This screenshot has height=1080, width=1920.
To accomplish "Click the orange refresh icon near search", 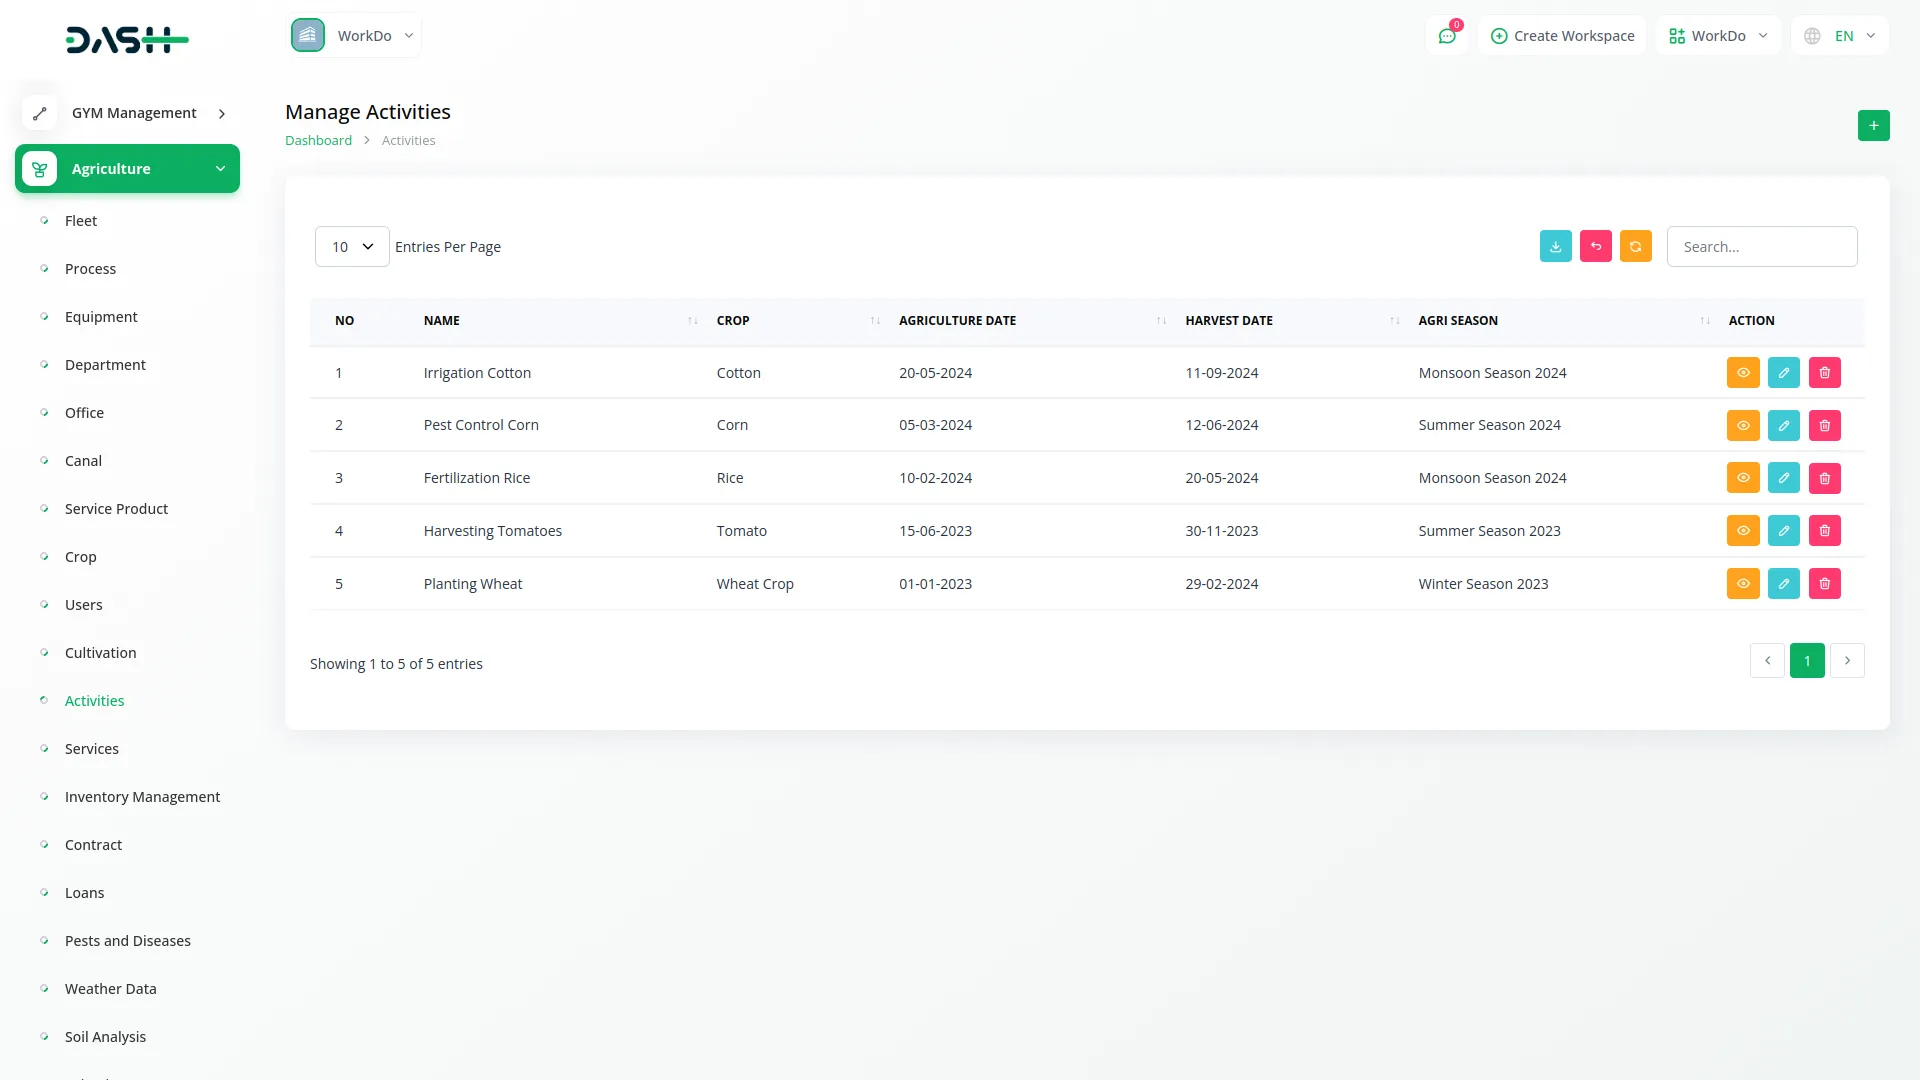I will 1635,247.
